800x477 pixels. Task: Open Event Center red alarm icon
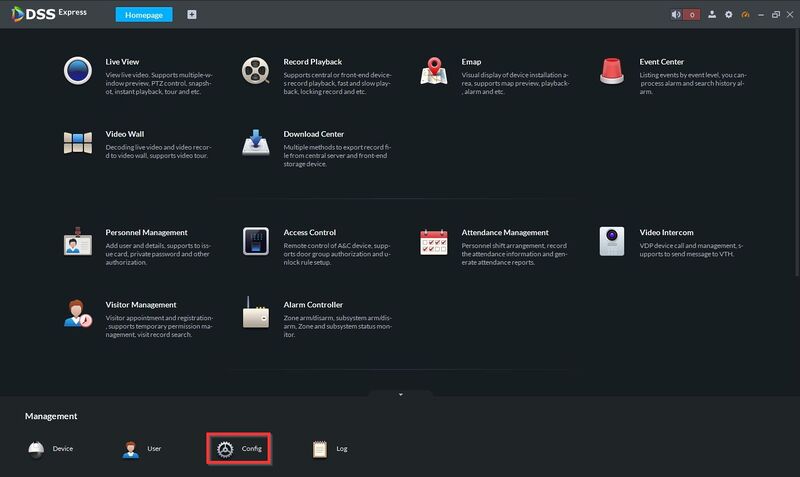click(612, 71)
